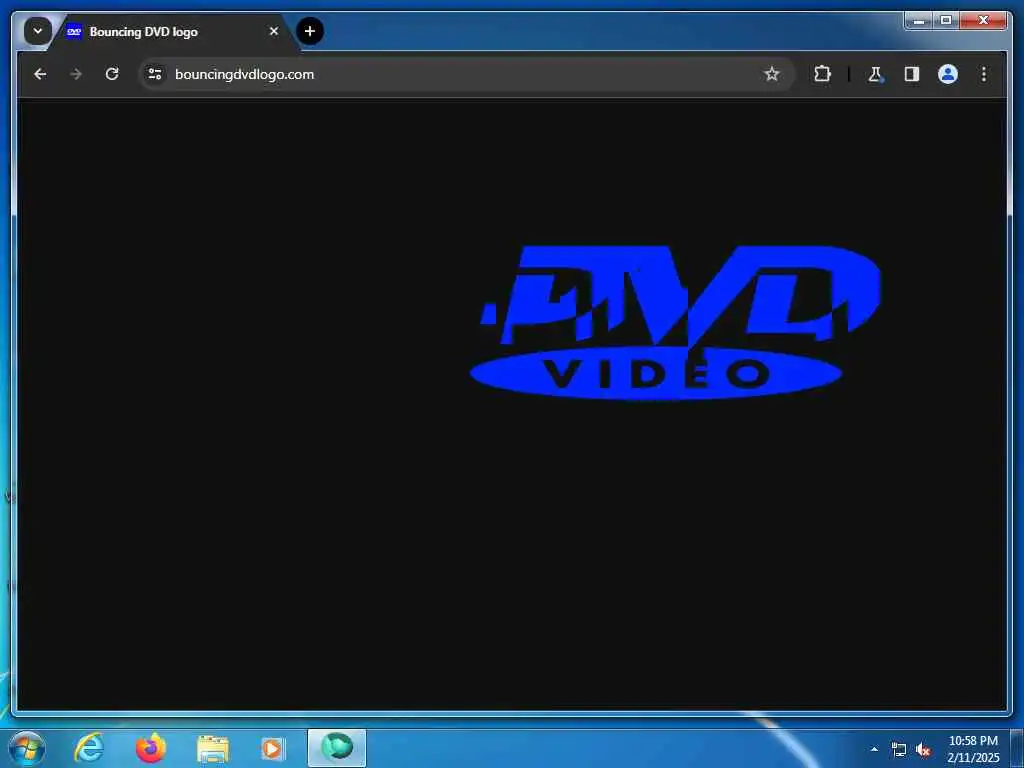Open Chrome's three-dot menu
The width and height of the screenshot is (1024, 768).
pos(984,74)
